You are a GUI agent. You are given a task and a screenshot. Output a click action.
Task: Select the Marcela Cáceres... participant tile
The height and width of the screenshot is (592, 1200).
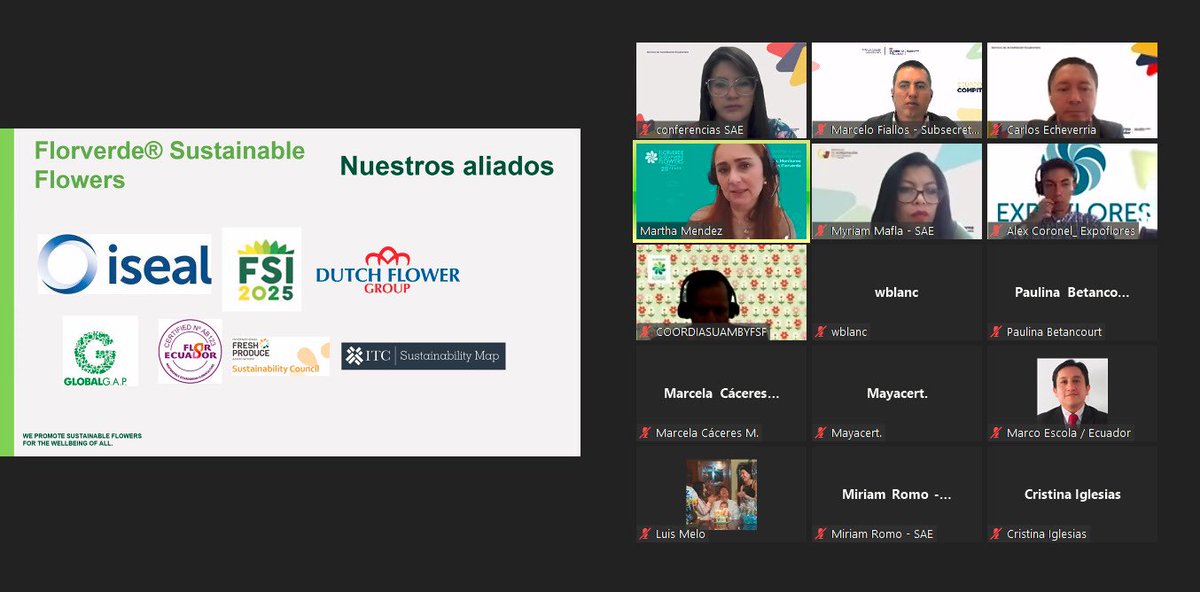pos(721,393)
